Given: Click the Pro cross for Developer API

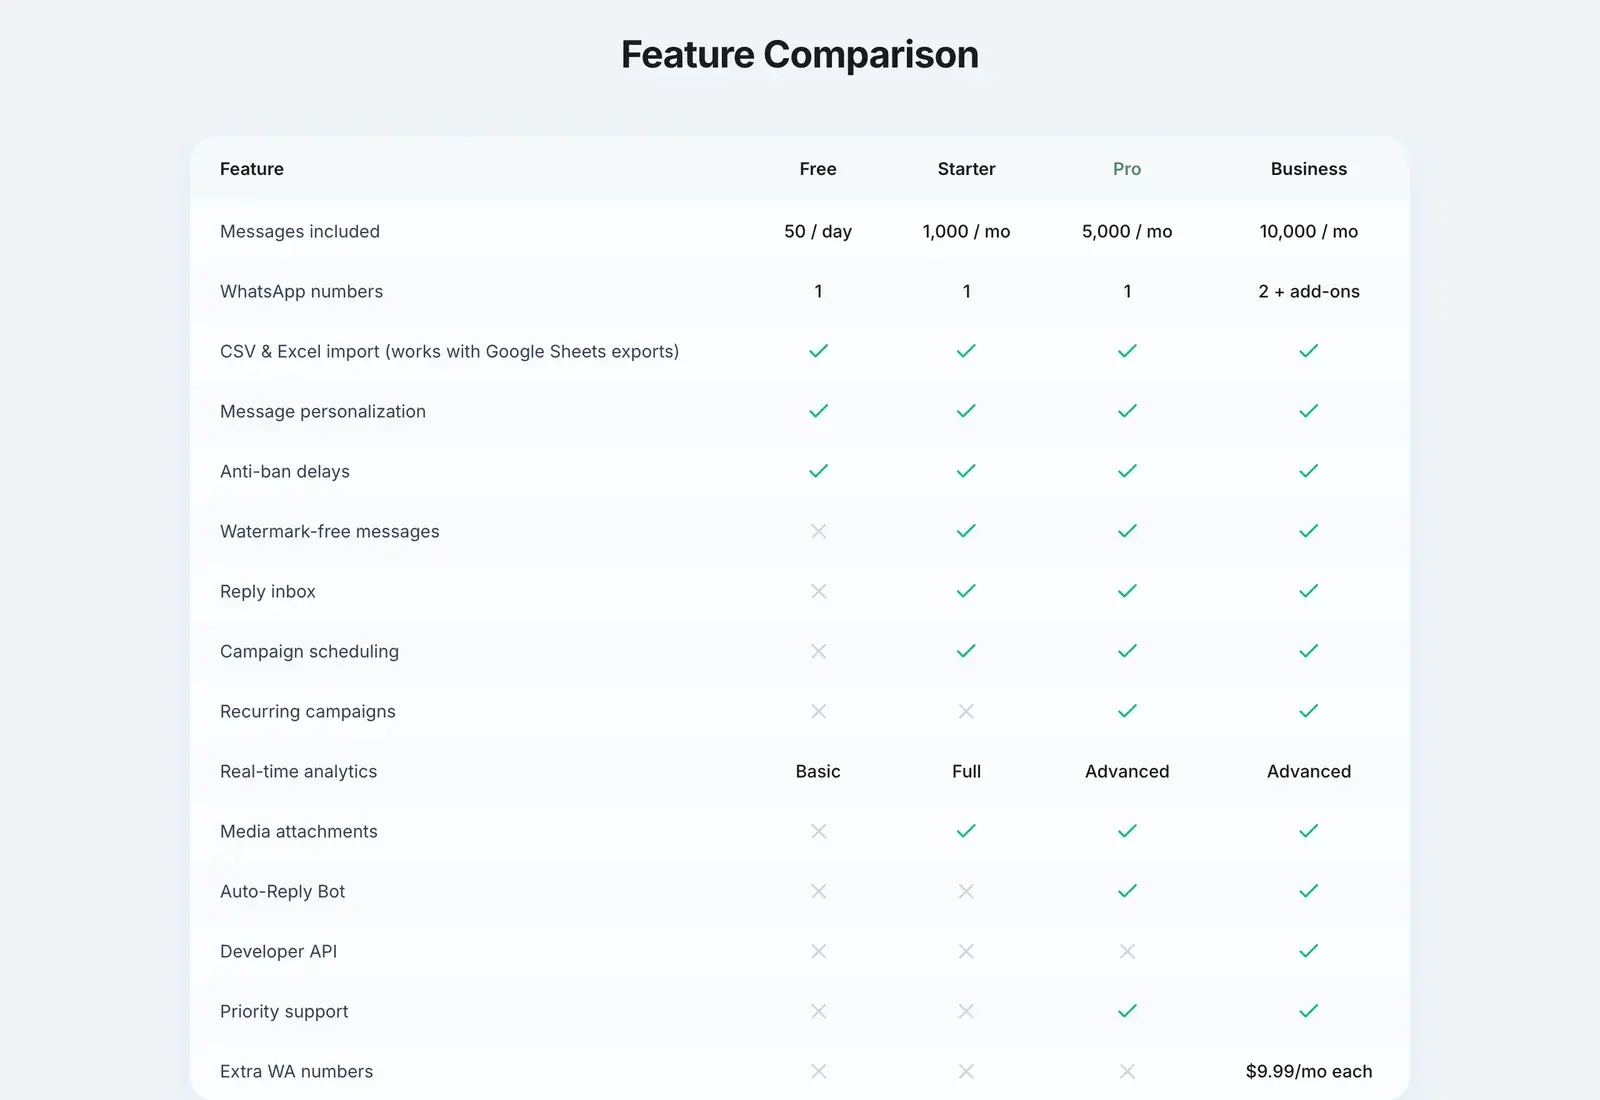Looking at the screenshot, I should [x=1127, y=951].
